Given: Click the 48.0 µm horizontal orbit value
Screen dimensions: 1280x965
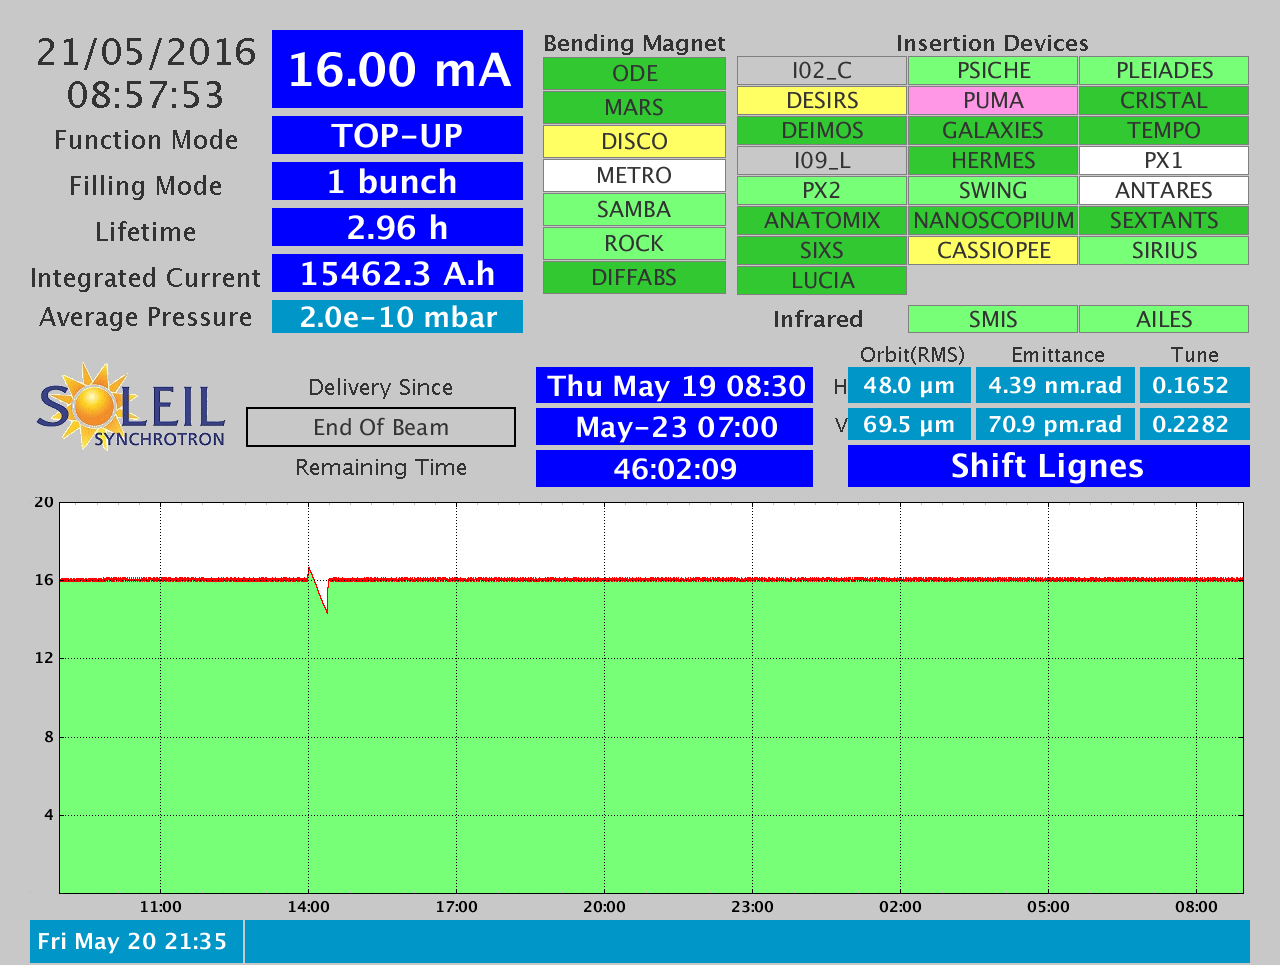Looking at the screenshot, I should [x=909, y=385].
